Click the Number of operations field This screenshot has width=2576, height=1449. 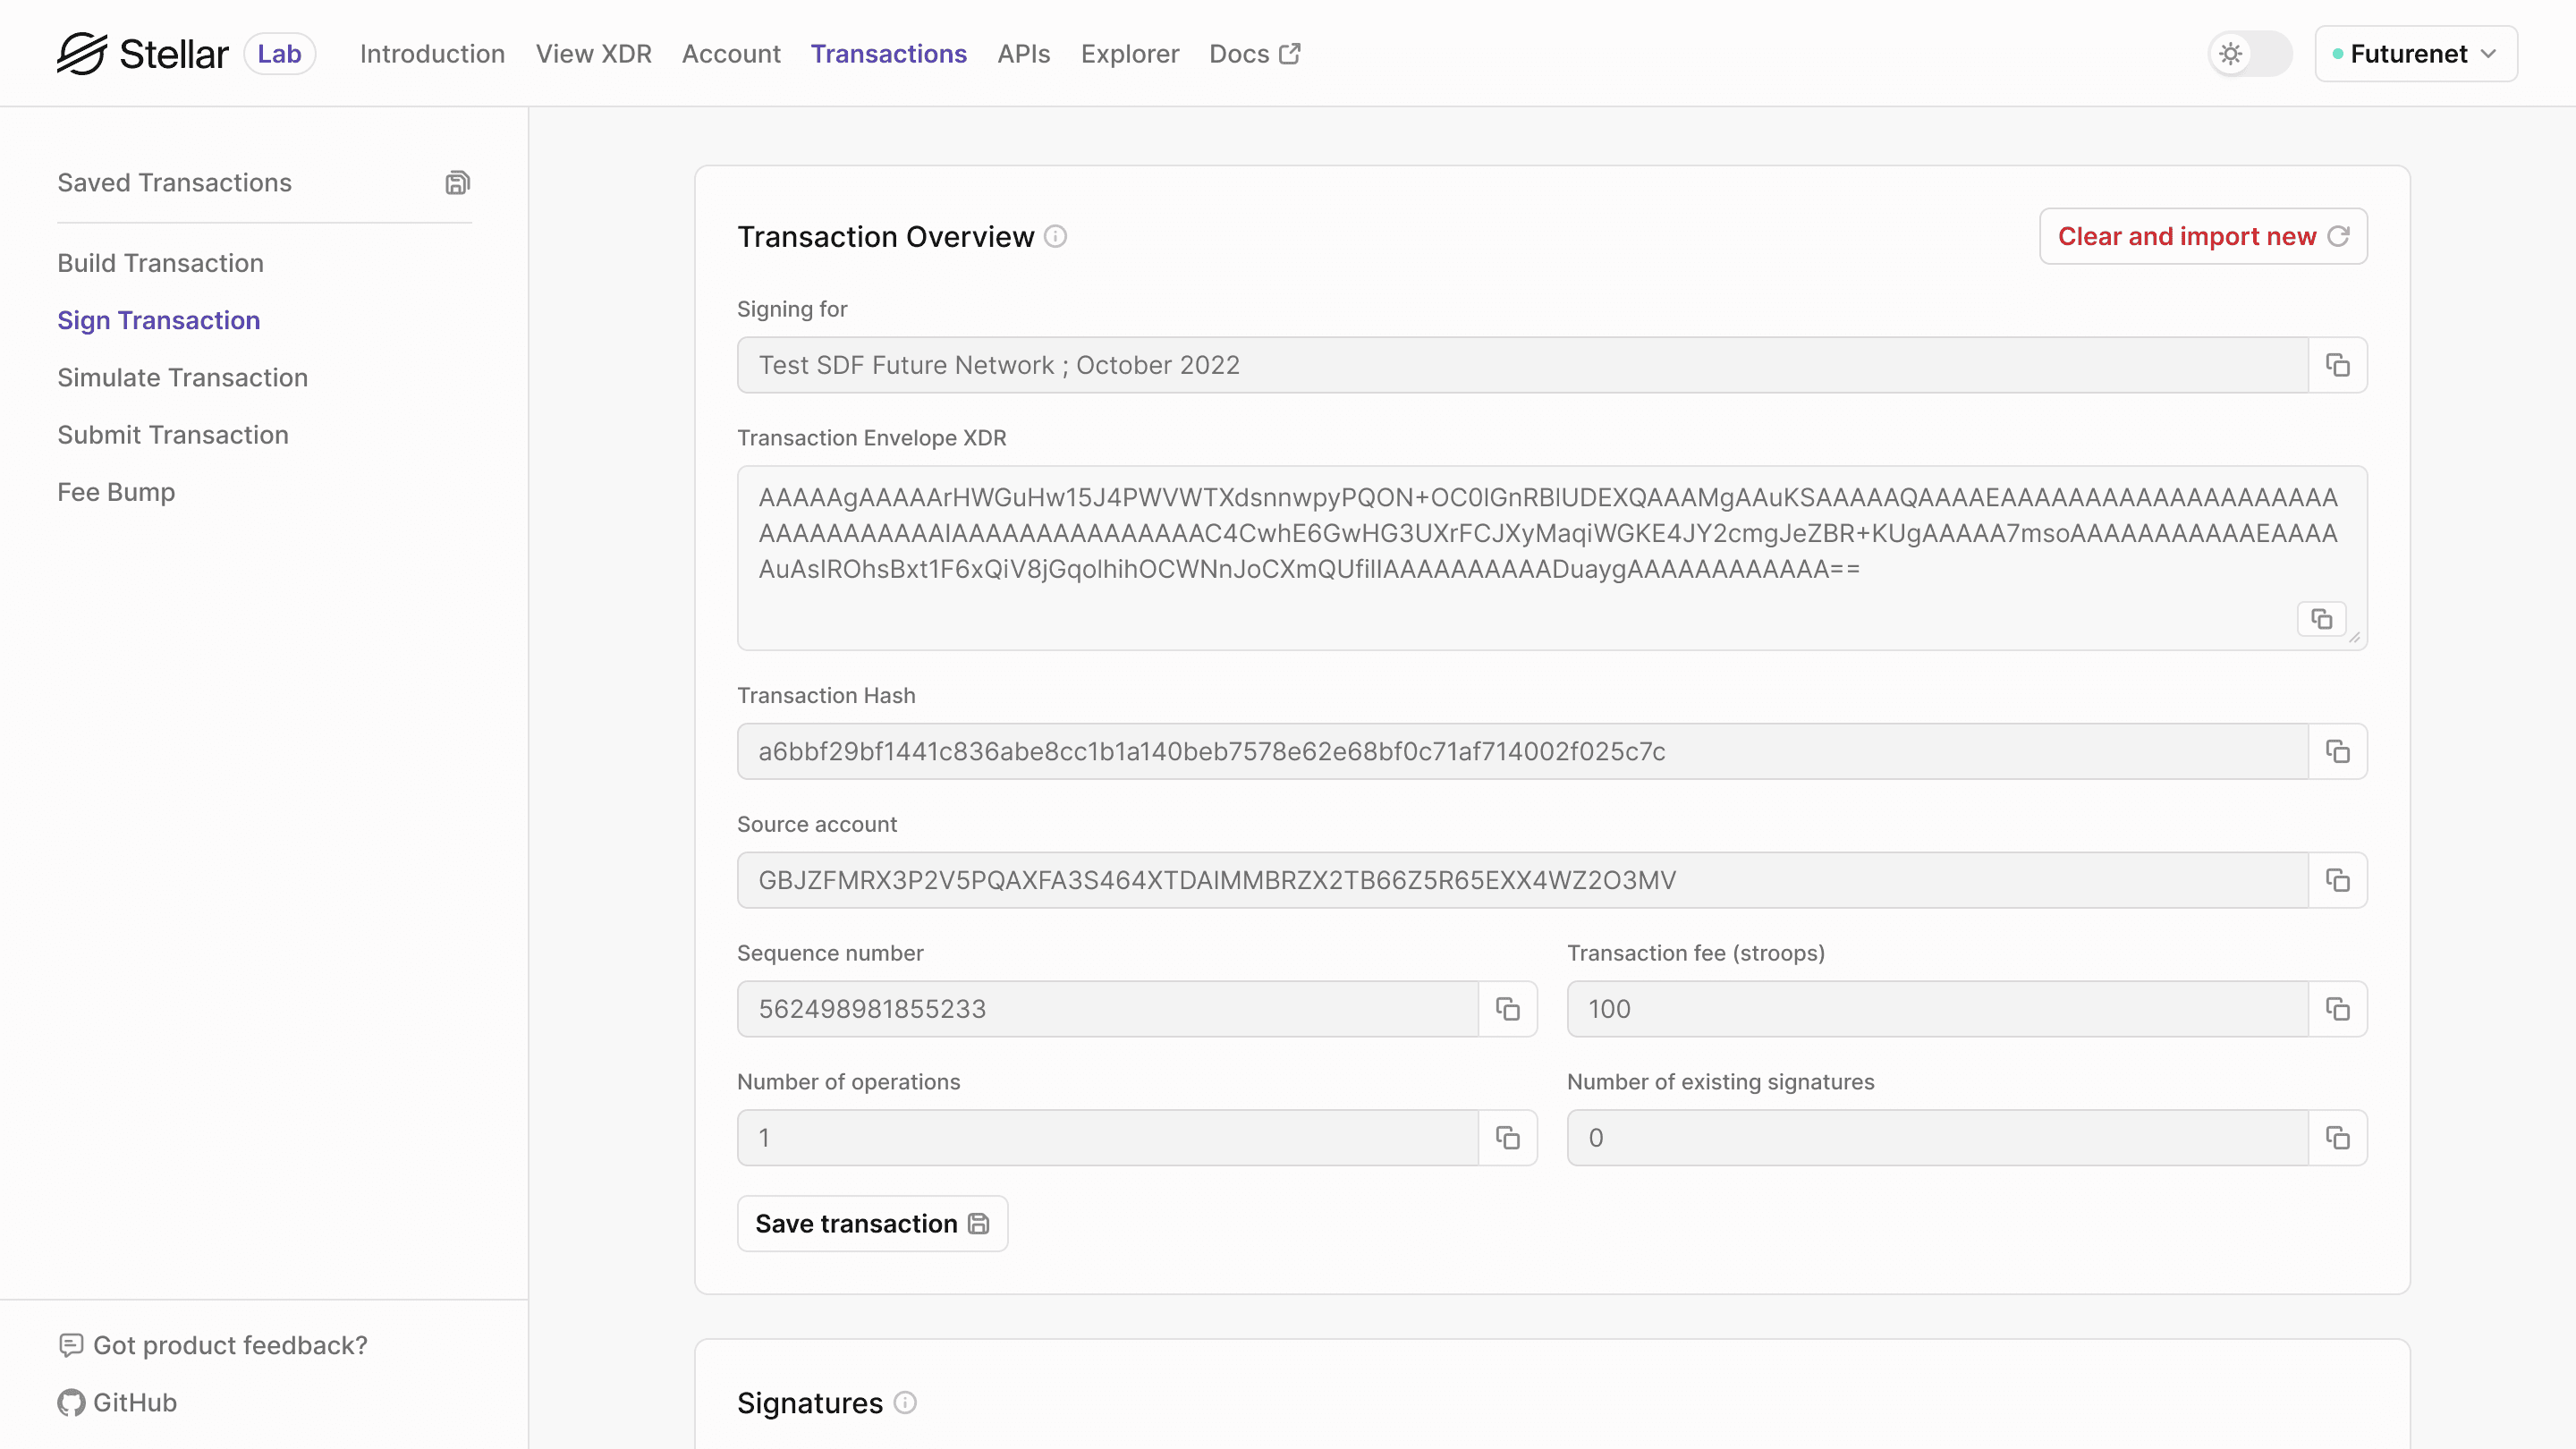click(x=1107, y=1138)
